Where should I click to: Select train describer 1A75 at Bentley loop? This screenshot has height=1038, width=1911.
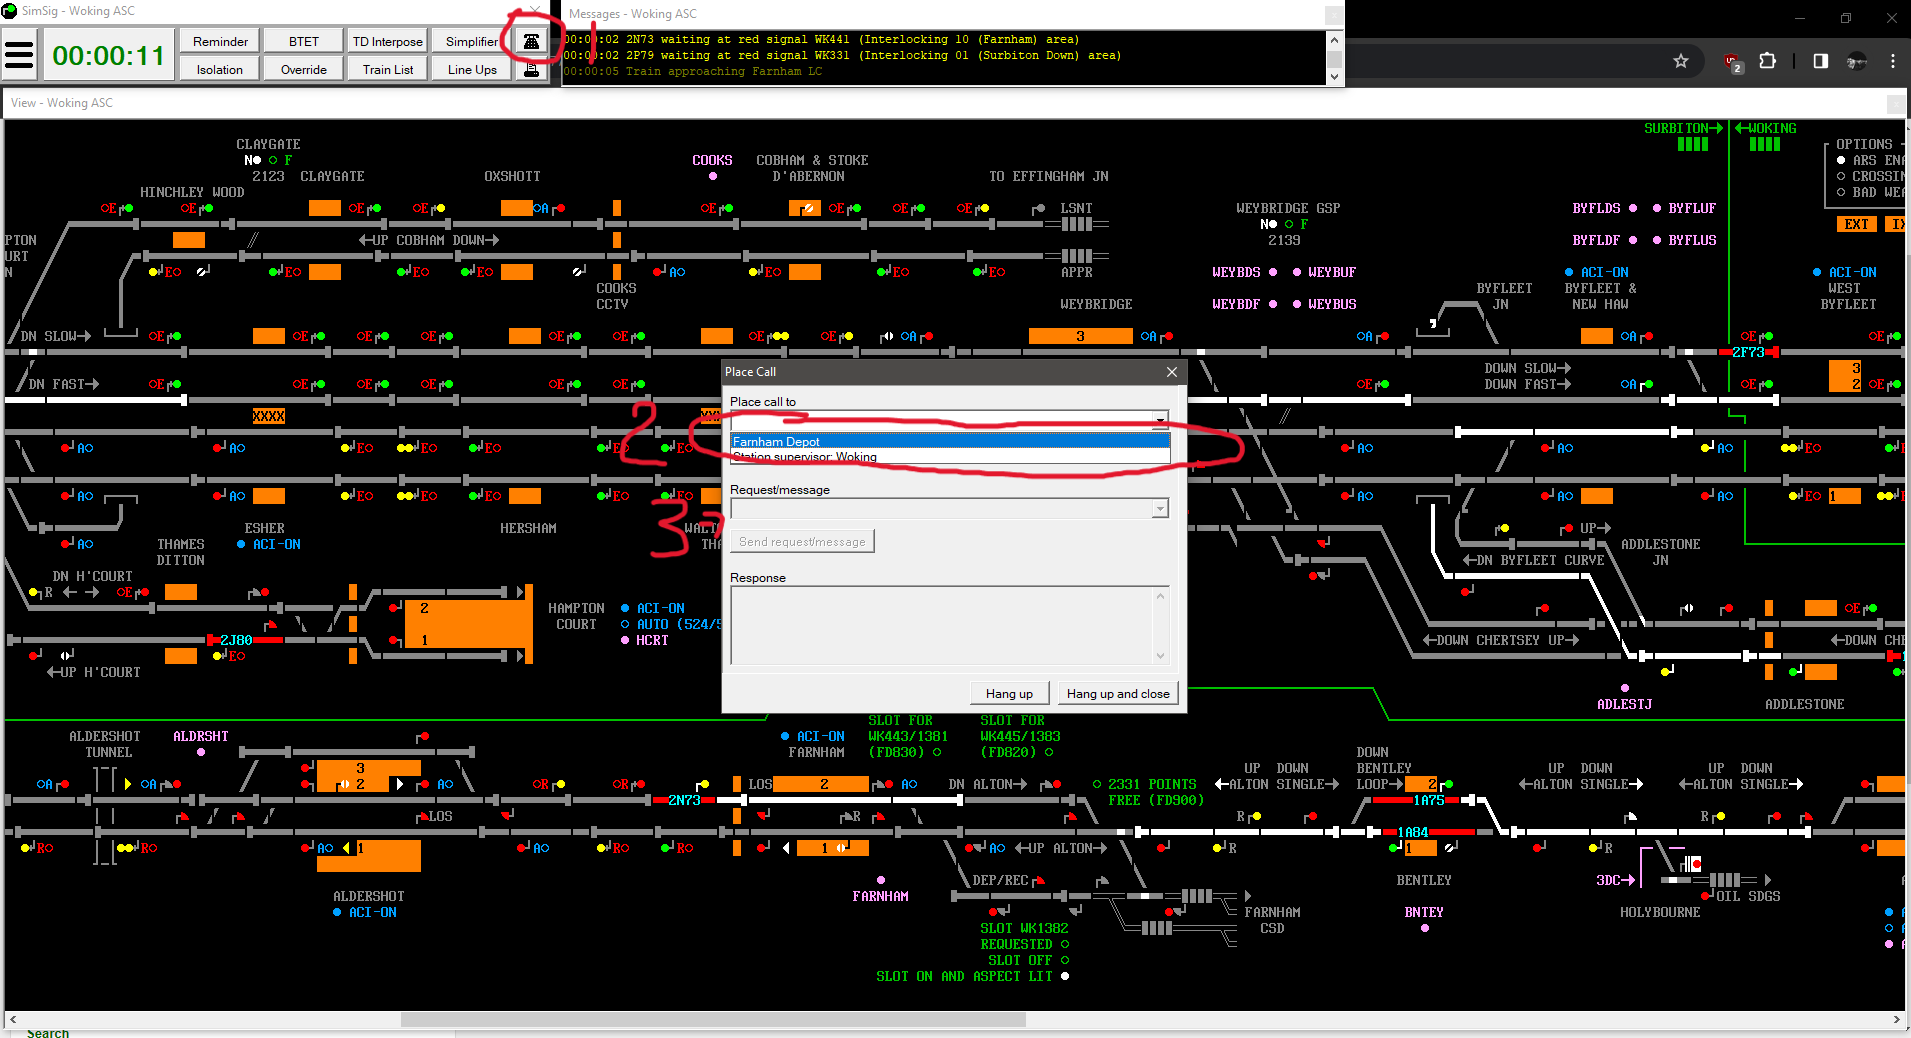click(1429, 800)
